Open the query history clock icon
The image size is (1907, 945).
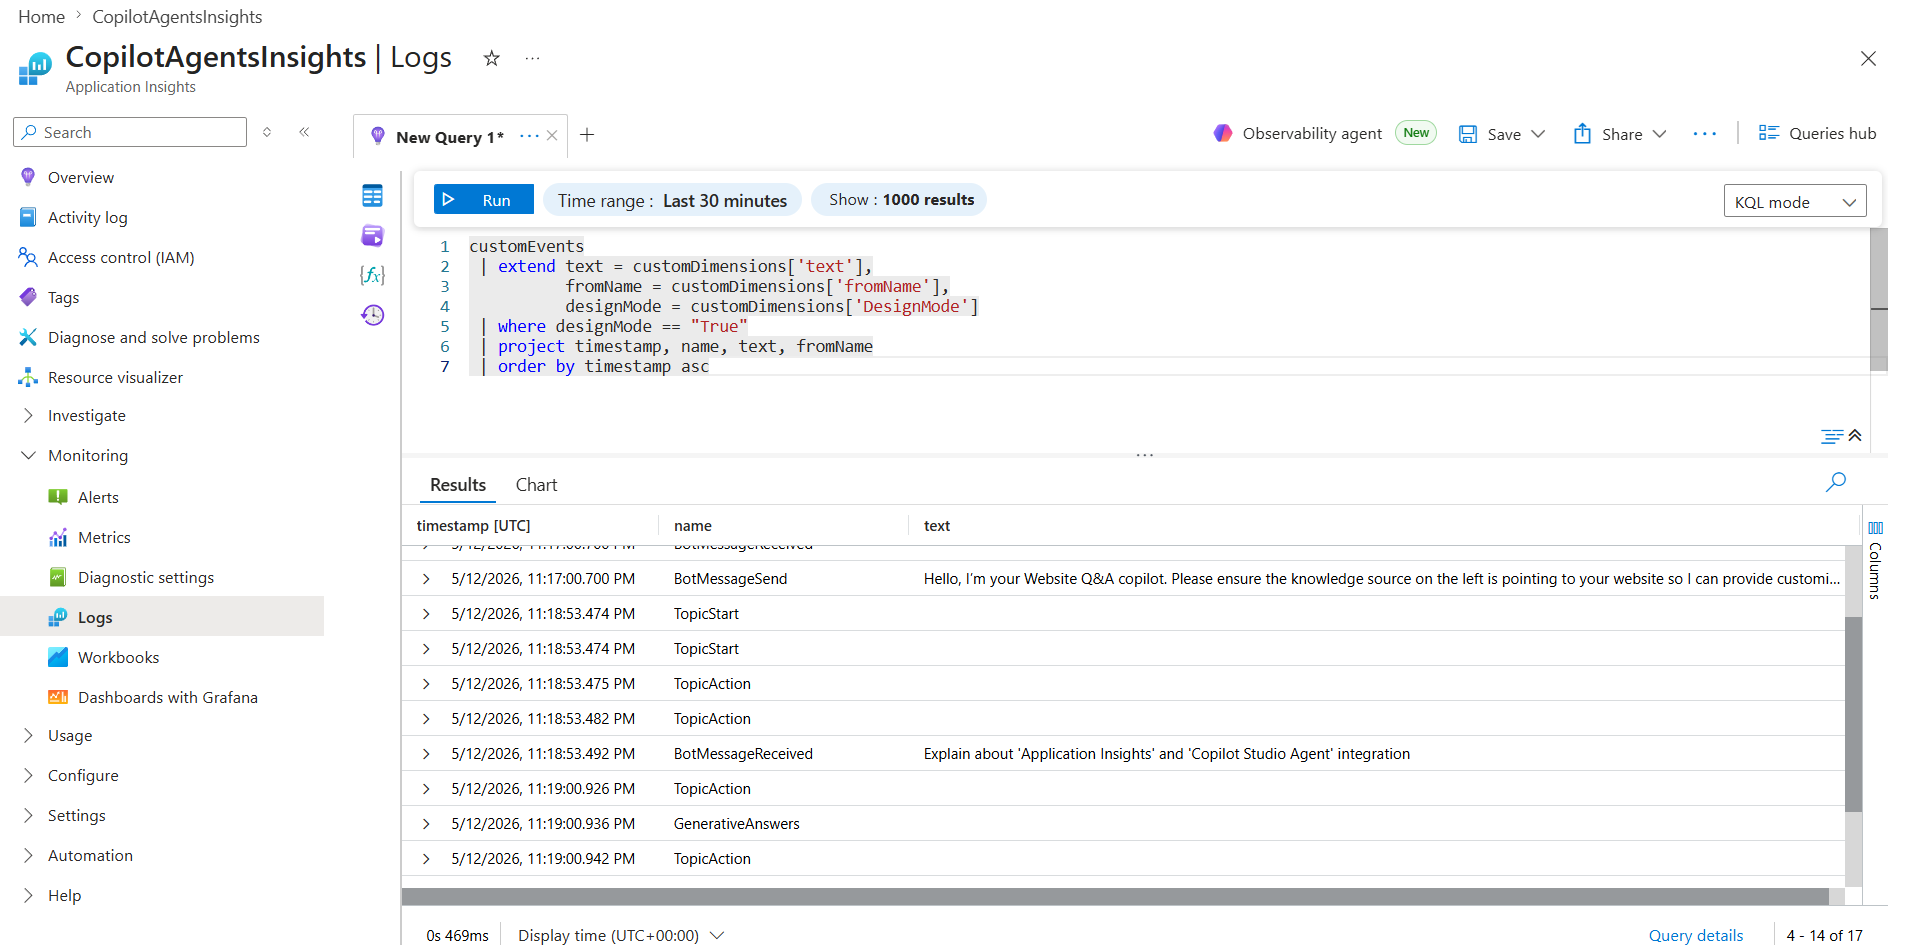(x=372, y=315)
